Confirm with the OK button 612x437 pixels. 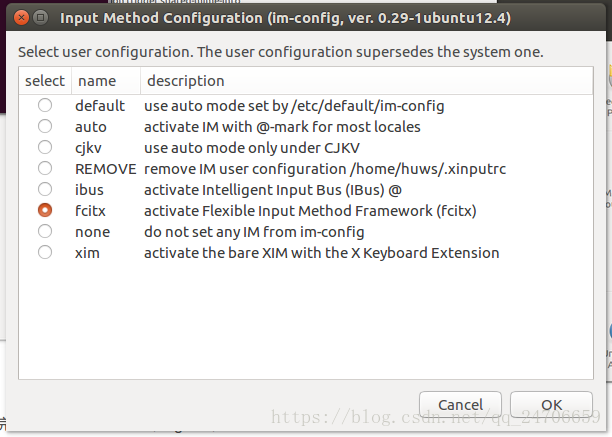[x=552, y=405]
